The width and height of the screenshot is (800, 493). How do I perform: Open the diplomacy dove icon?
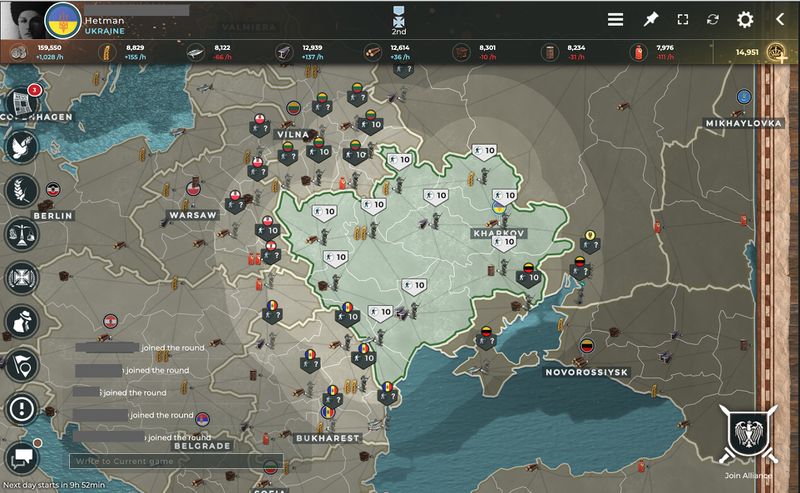[22, 147]
